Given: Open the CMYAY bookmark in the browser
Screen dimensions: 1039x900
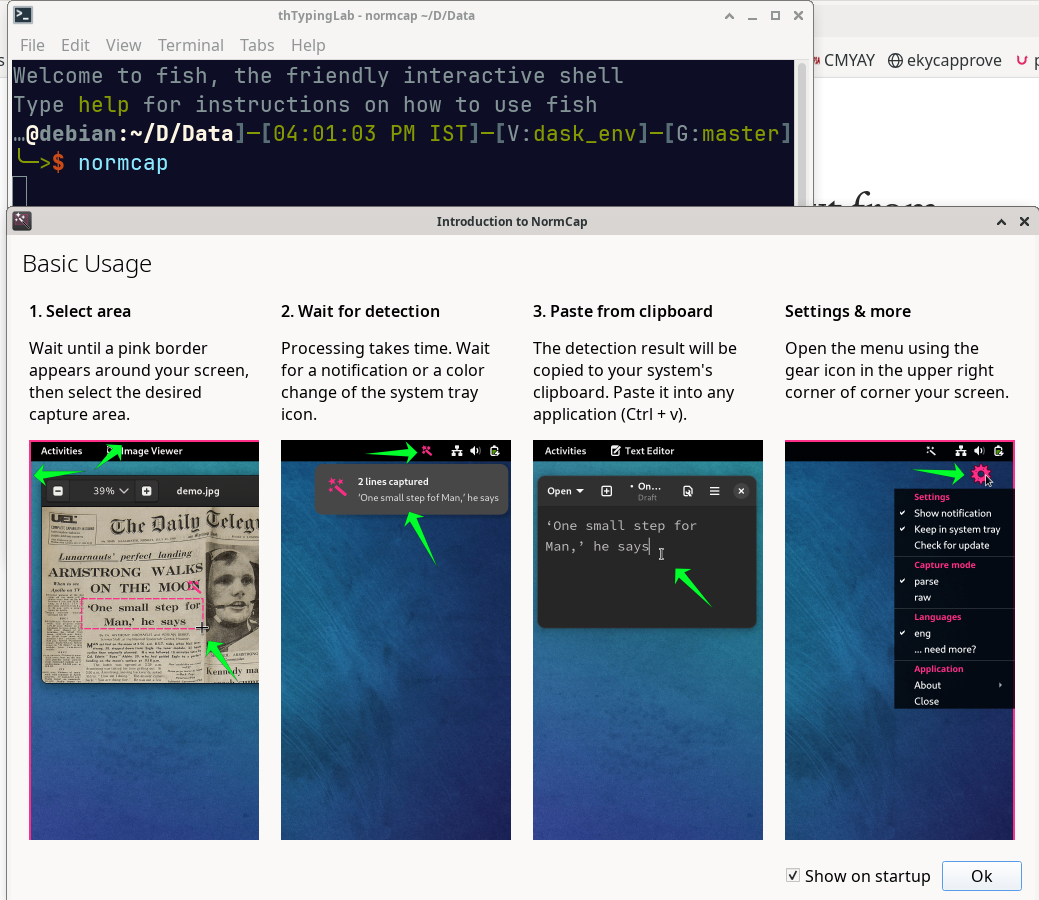Looking at the screenshot, I should point(849,60).
